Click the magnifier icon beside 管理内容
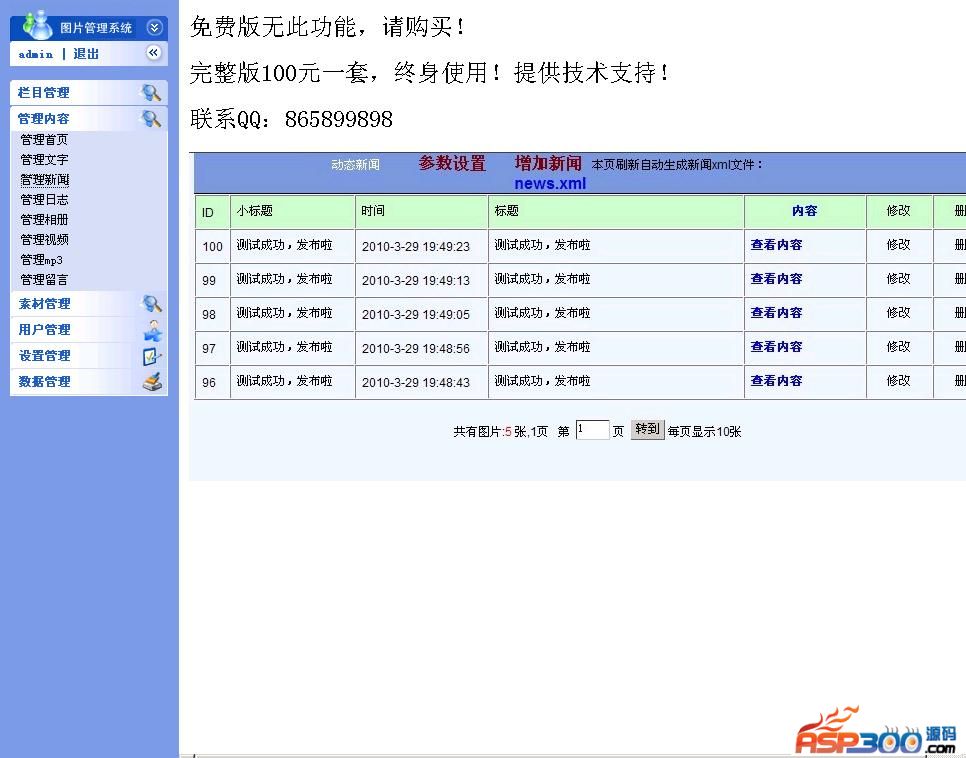Viewport: 966px width, 758px height. click(151, 118)
